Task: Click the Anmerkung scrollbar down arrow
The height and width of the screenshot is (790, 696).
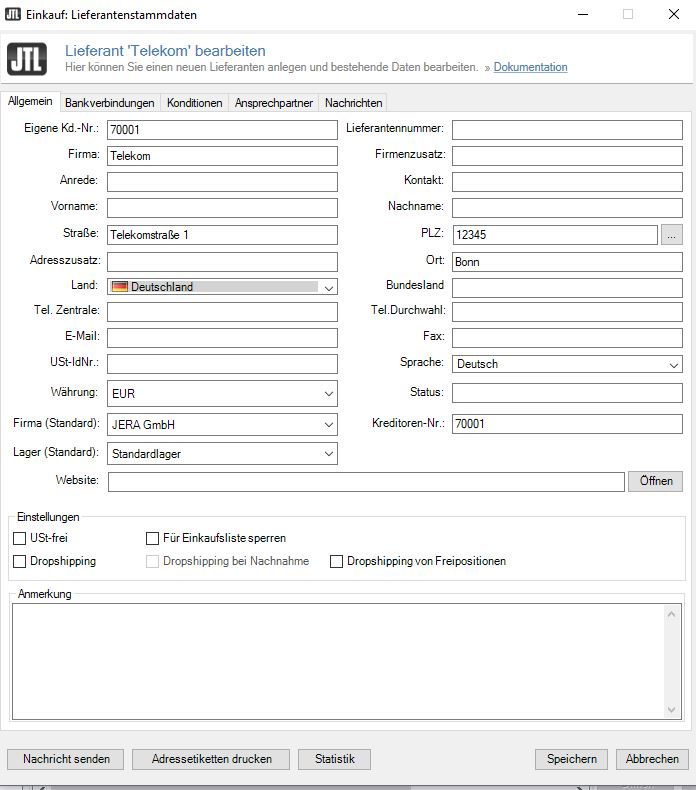Action: (x=671, y=709)
